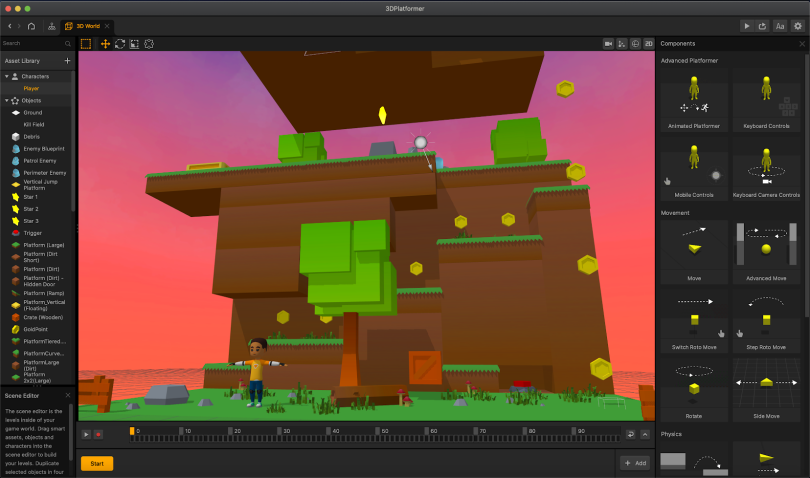810x478 pixels.
Task: Click the camera icon above viewport
Action: [x=607, y=44]
